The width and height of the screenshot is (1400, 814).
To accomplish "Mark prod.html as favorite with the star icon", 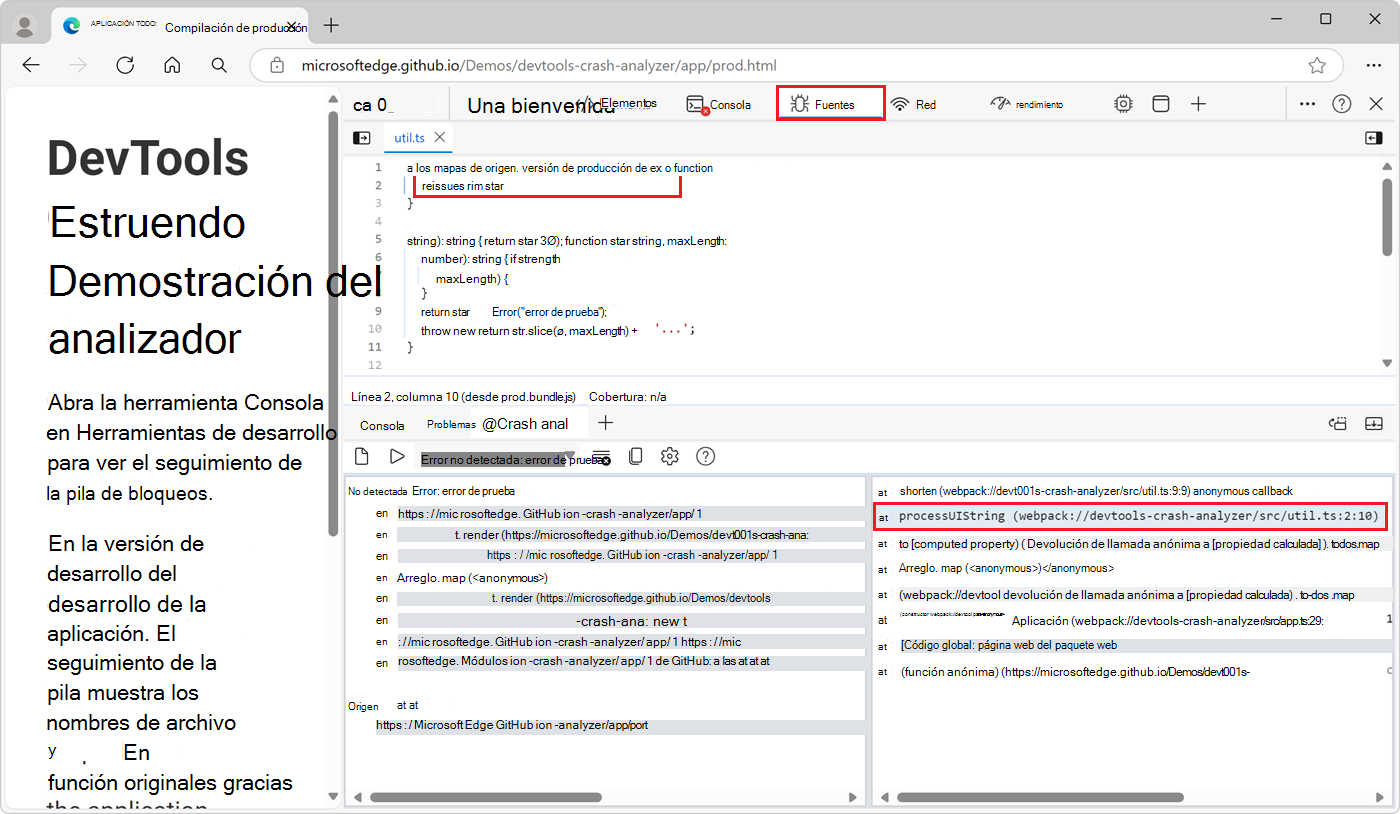I will (x=1318, y=65).
